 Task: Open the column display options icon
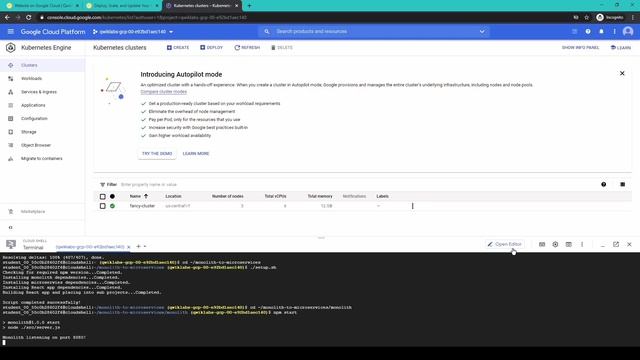tap(622, 184)
